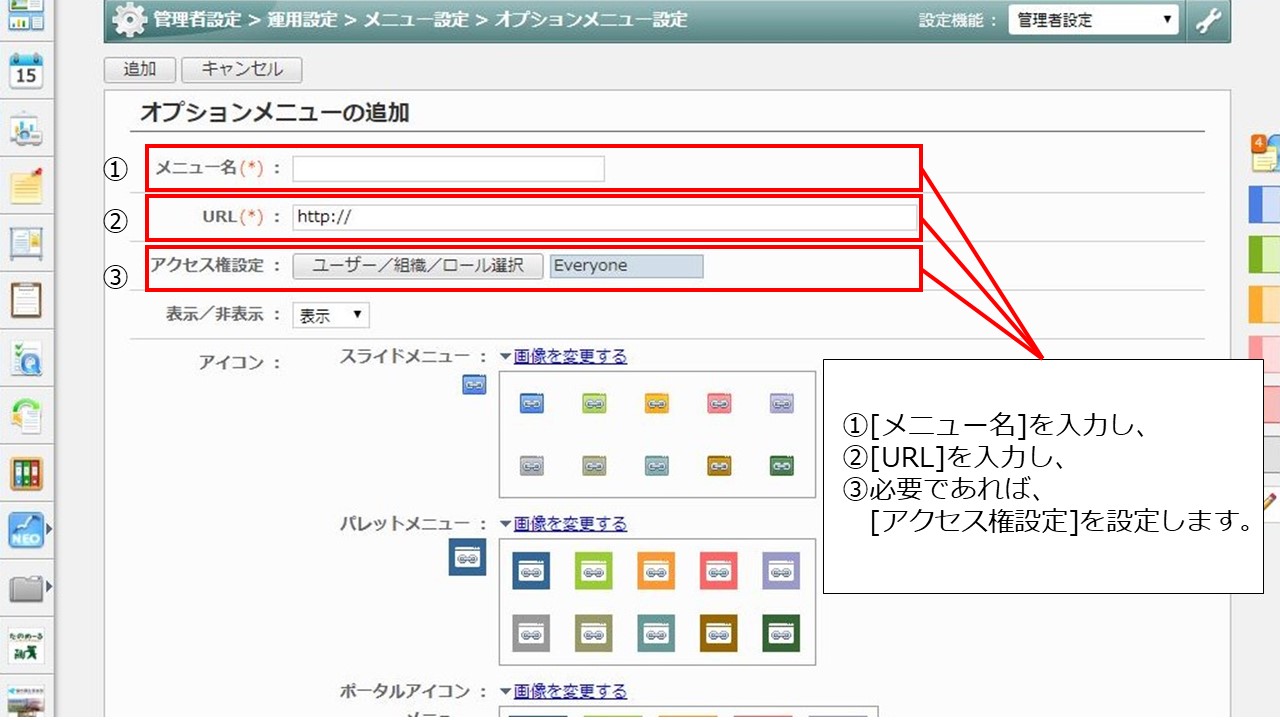Choose the pink palette menu icon
The image size is (1280, 720).
(718, 571)
